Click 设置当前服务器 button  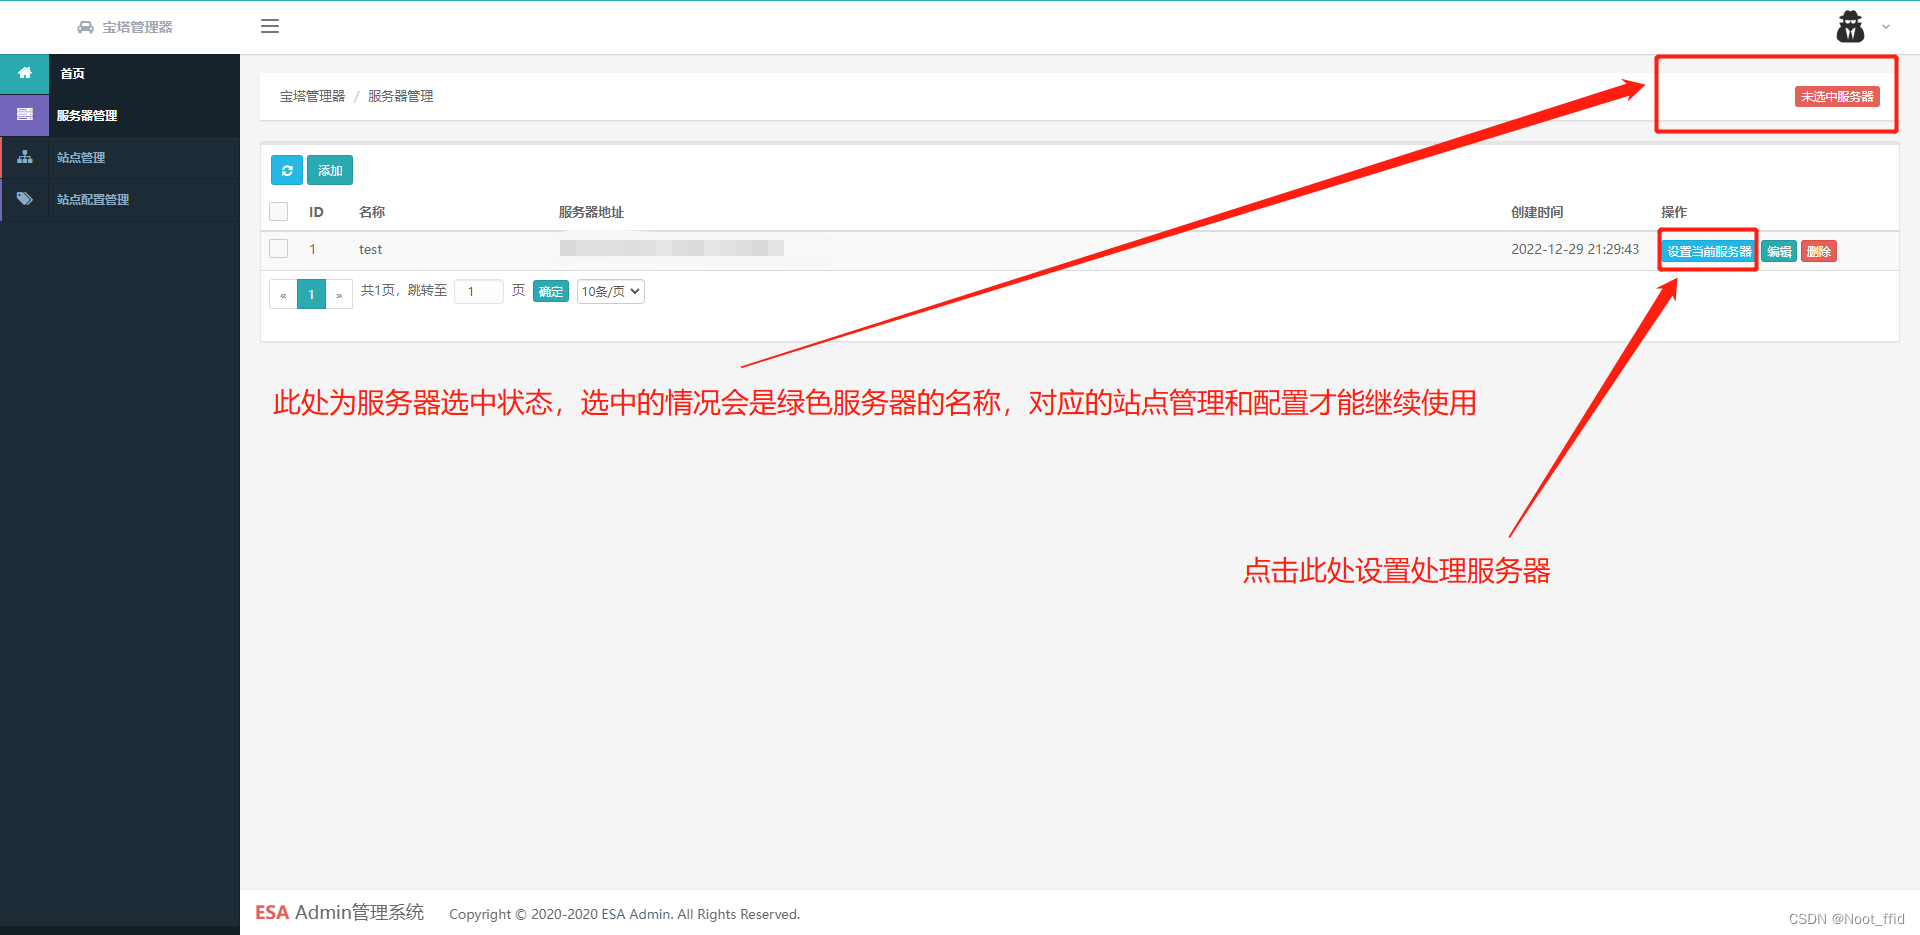tap(1709, 251)
